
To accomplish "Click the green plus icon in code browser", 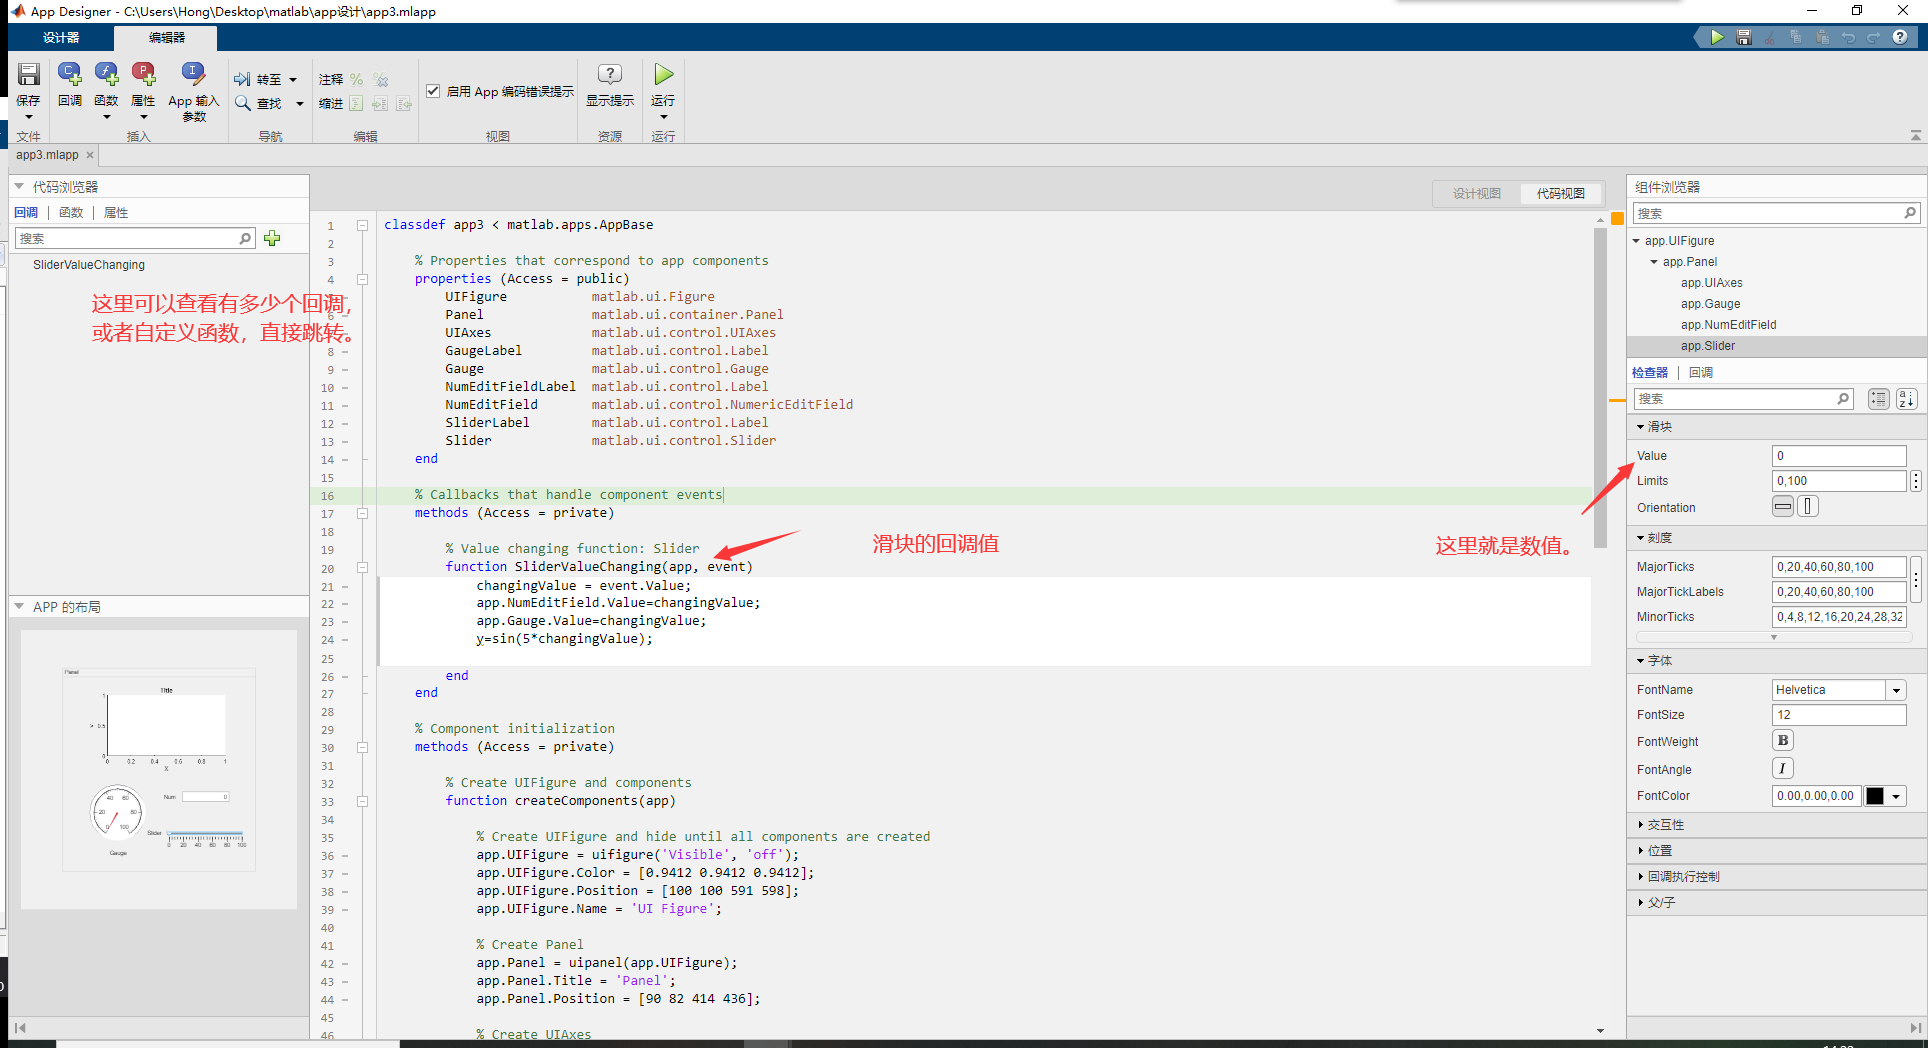I will (x=272, y=238).
